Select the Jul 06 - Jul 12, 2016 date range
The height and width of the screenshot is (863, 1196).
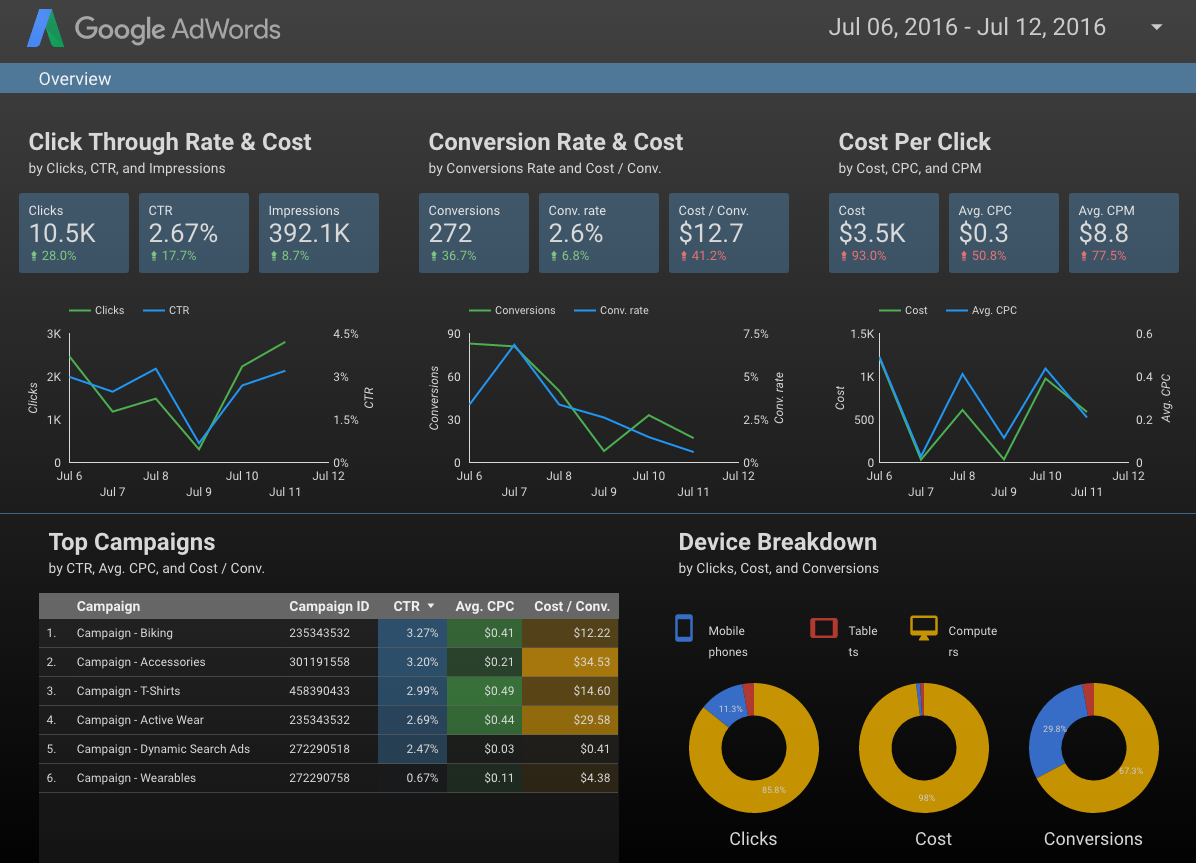966,27
